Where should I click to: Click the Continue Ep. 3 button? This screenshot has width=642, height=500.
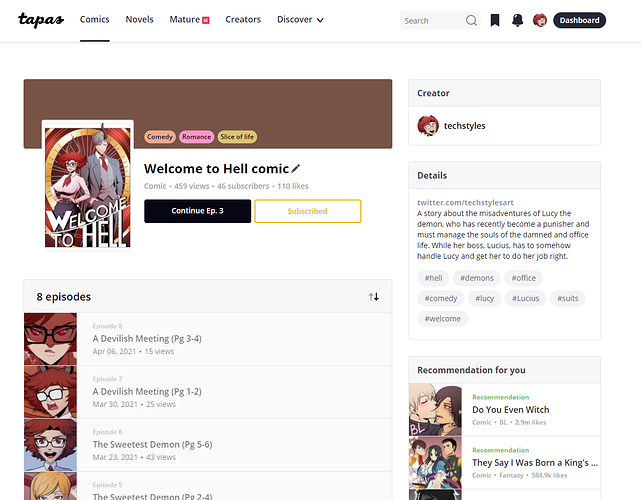pyautogui.click(x=197, y=211)
